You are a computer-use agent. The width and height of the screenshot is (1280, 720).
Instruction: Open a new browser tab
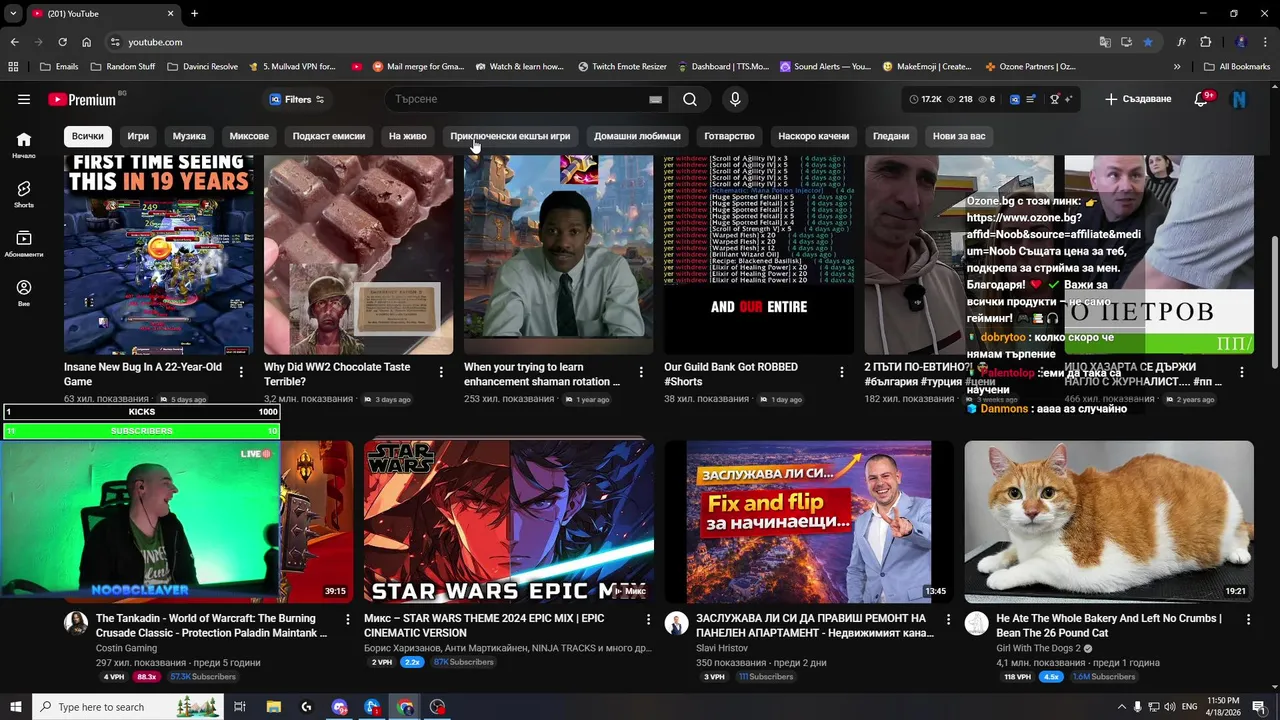pos(194,13)
